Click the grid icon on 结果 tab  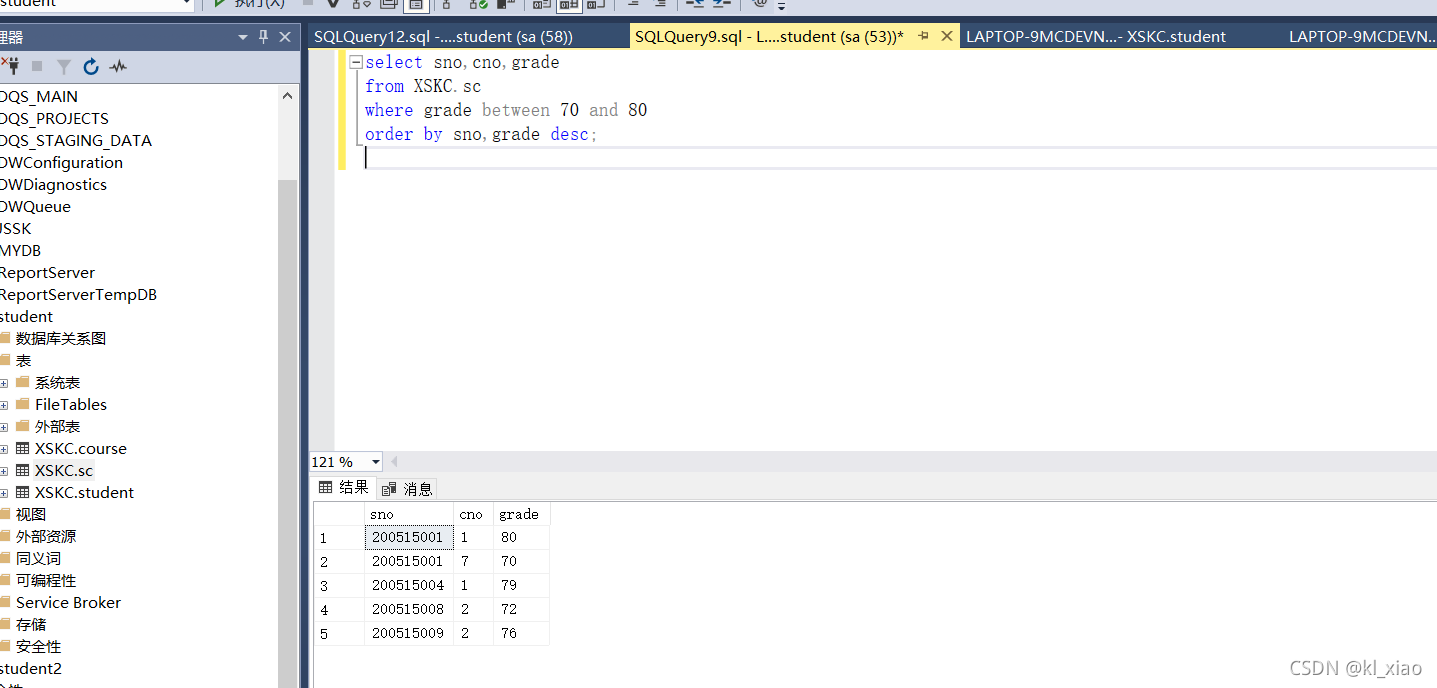coord(325,487)
